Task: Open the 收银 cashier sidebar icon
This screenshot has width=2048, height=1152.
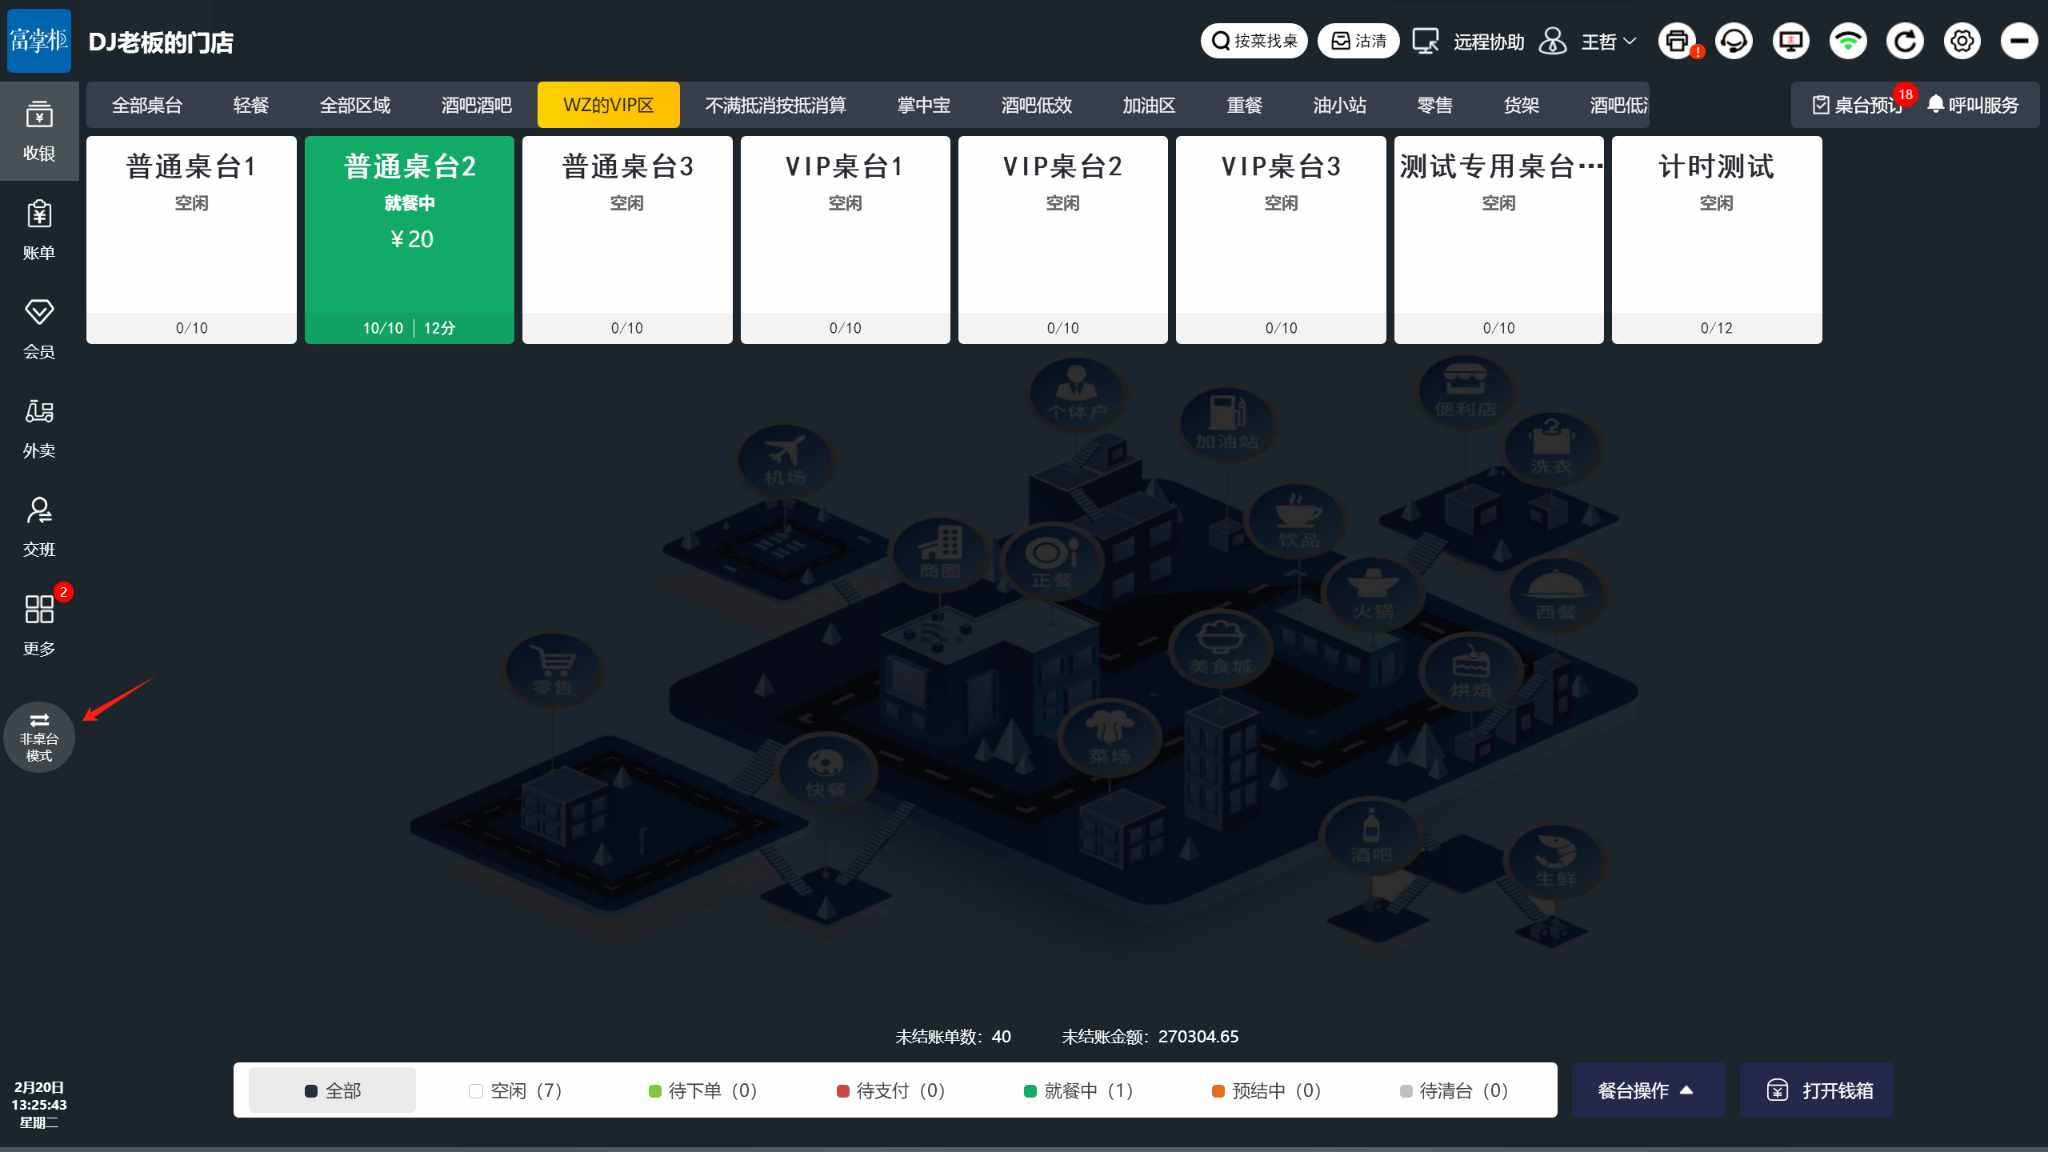Action: 39,131
